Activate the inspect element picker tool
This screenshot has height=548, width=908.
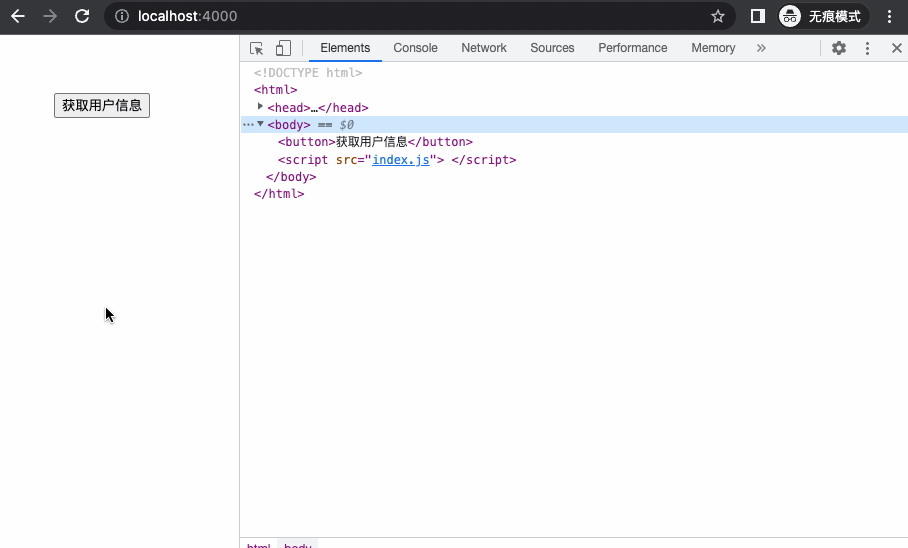click(257, 48)
